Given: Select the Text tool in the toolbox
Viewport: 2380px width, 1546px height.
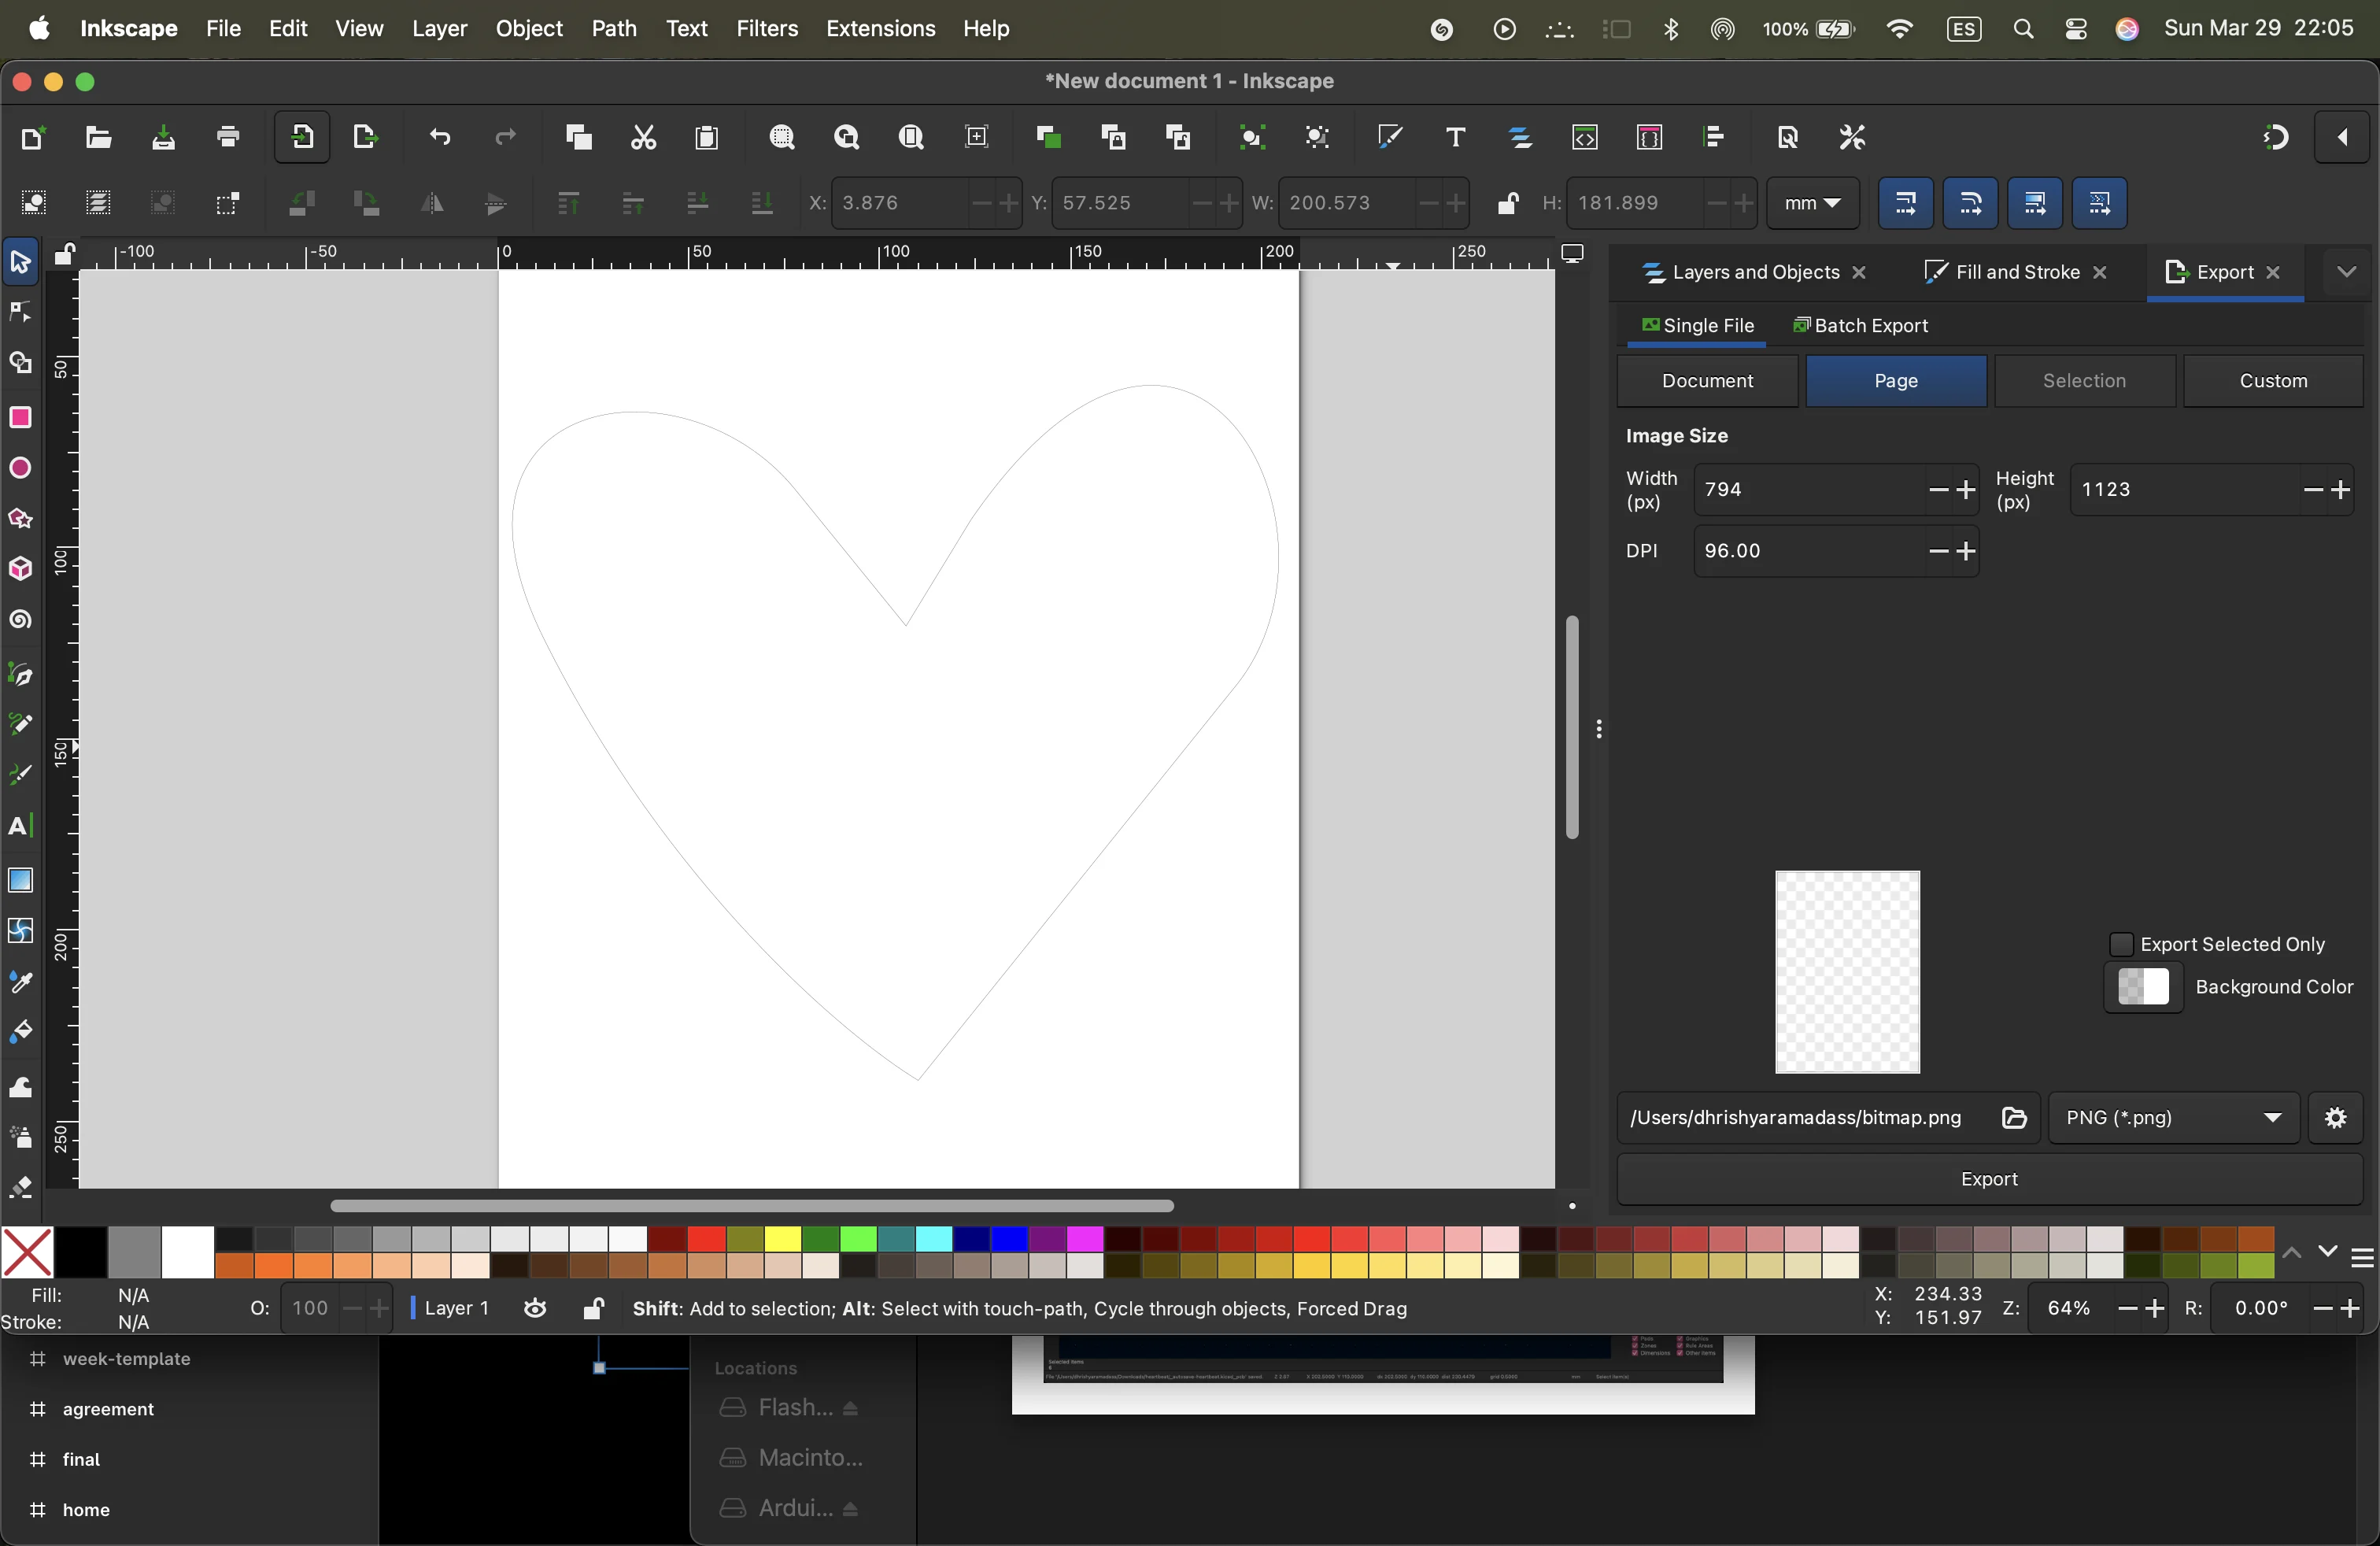Looking at the screenshot, I should click(21, 826).
